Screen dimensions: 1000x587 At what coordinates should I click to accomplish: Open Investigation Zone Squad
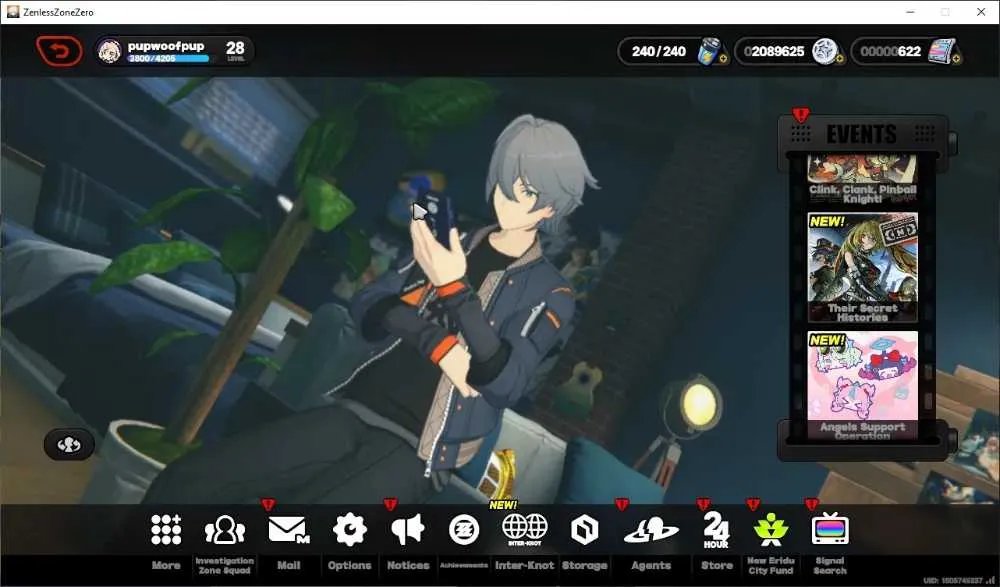point(224,530)
